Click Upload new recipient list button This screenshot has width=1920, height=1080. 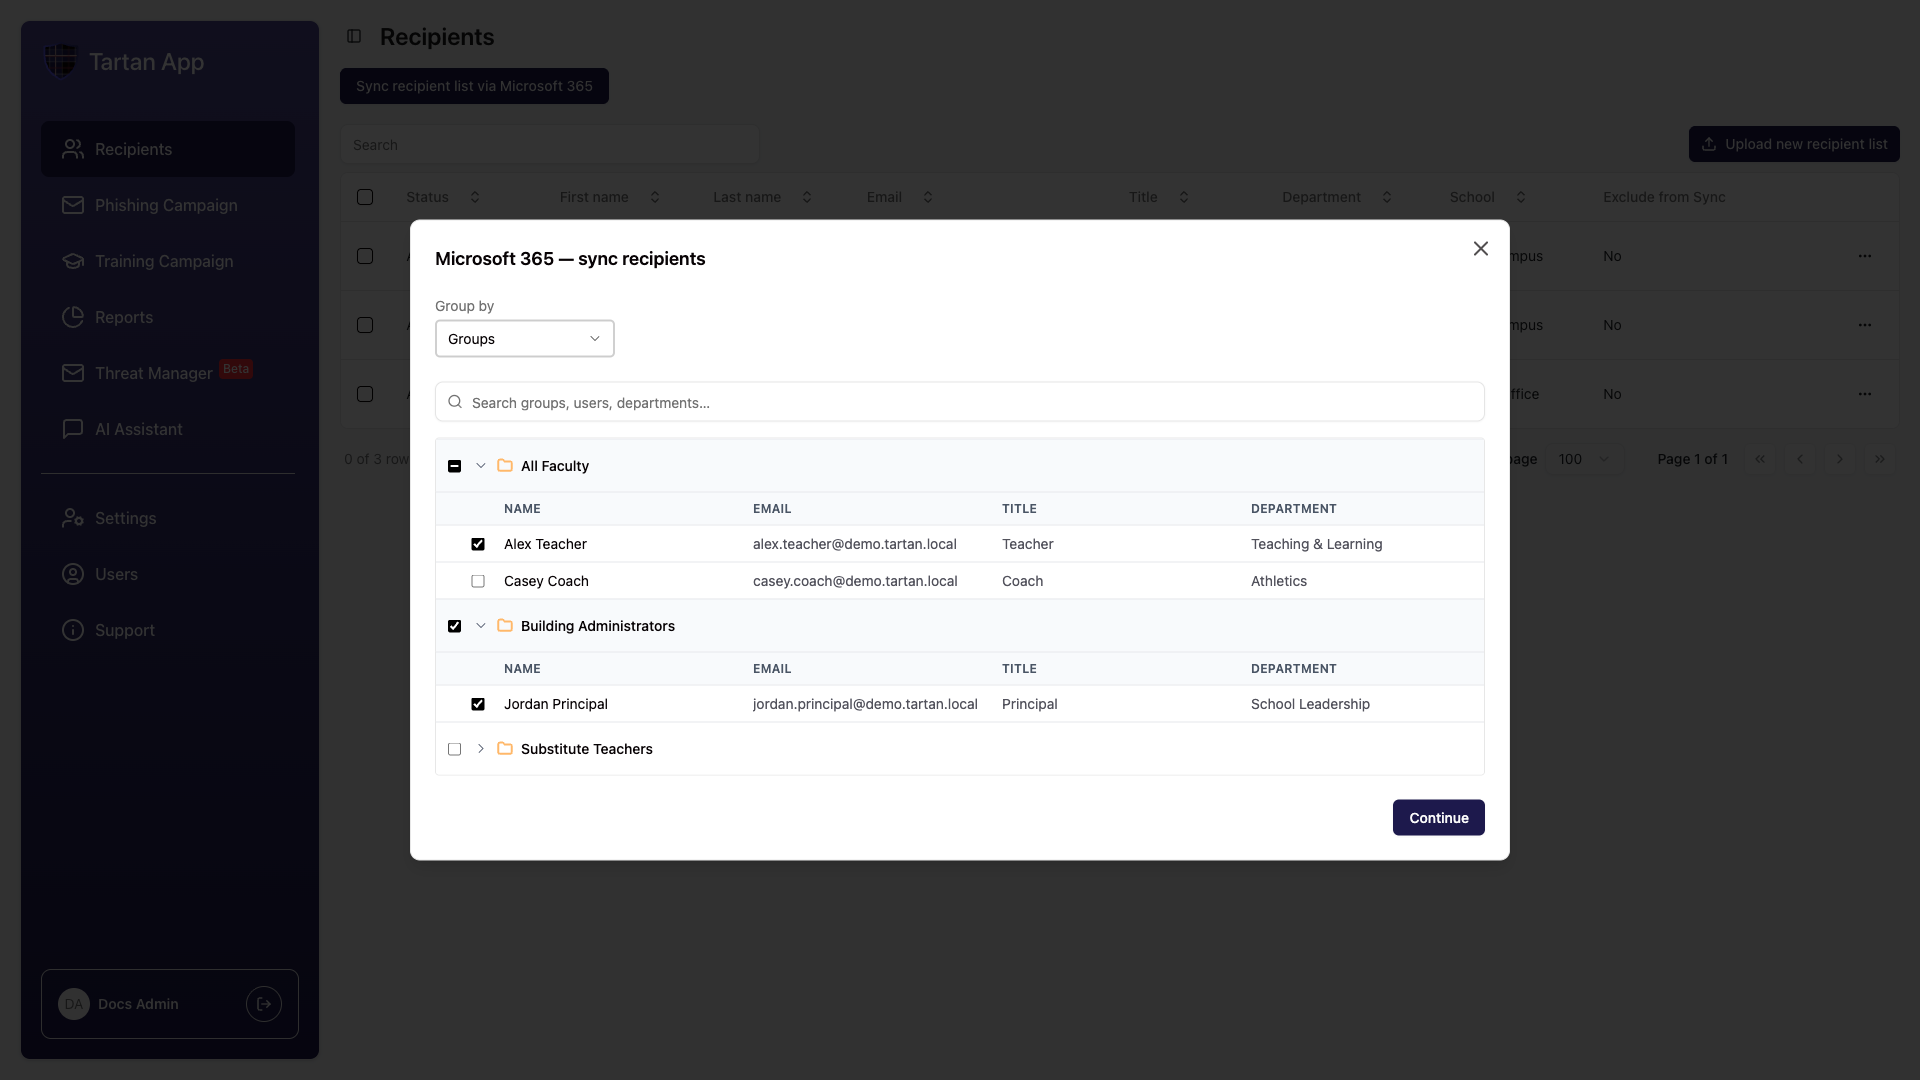1794,144
